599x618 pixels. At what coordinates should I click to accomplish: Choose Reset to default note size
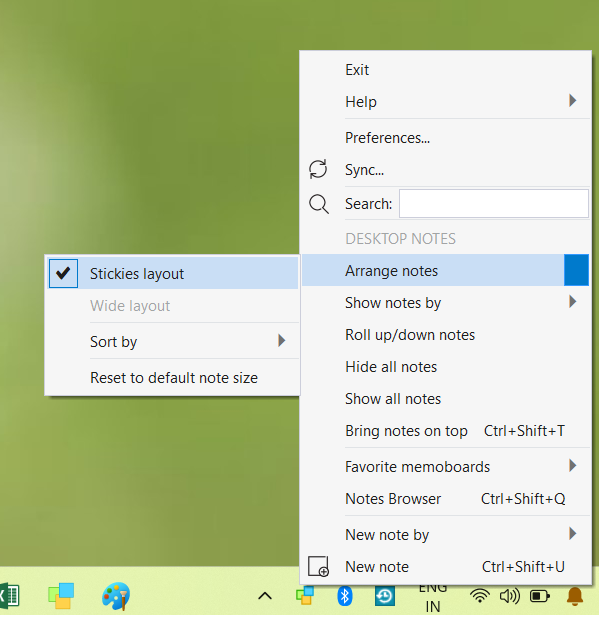point(173,378)
